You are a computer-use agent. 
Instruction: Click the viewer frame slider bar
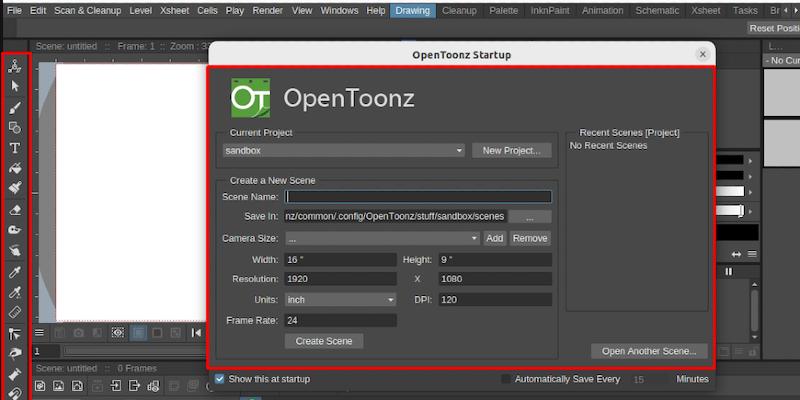click(x=135, y=351)
